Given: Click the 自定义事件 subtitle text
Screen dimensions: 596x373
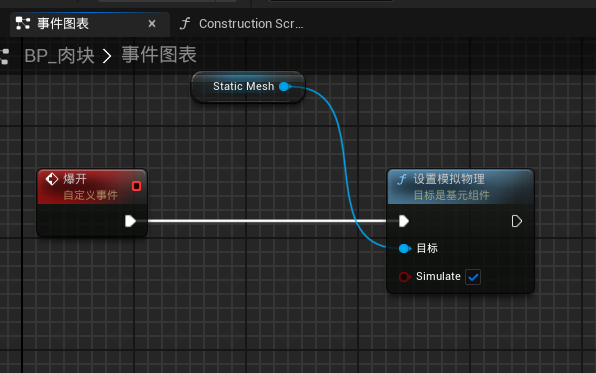Looking at the screenshot, I should click(x=90, y=195).
